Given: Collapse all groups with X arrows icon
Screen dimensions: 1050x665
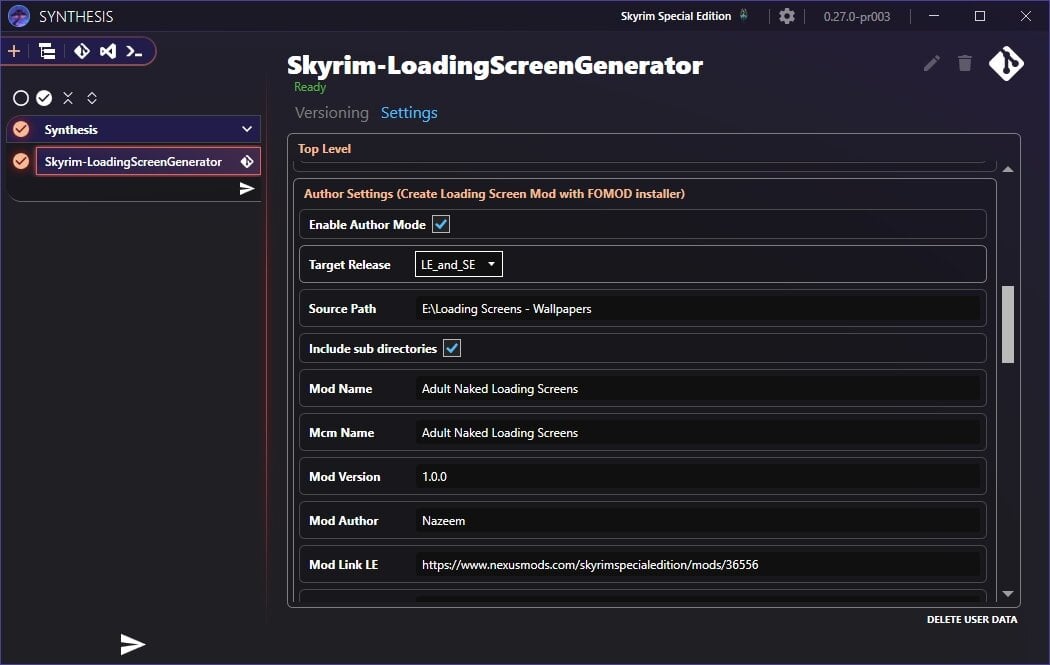Looking at the screenshot, I should [68, 98].
